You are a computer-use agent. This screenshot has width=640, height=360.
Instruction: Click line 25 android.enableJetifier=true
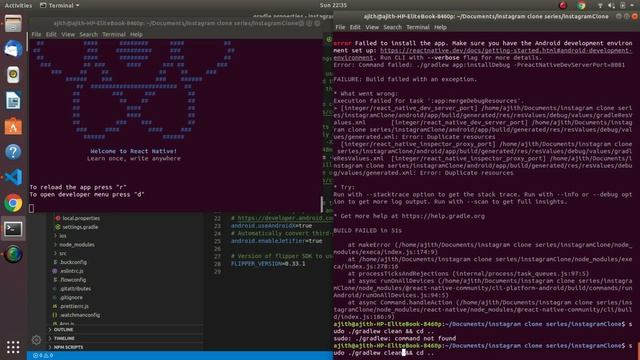point(276,241)
